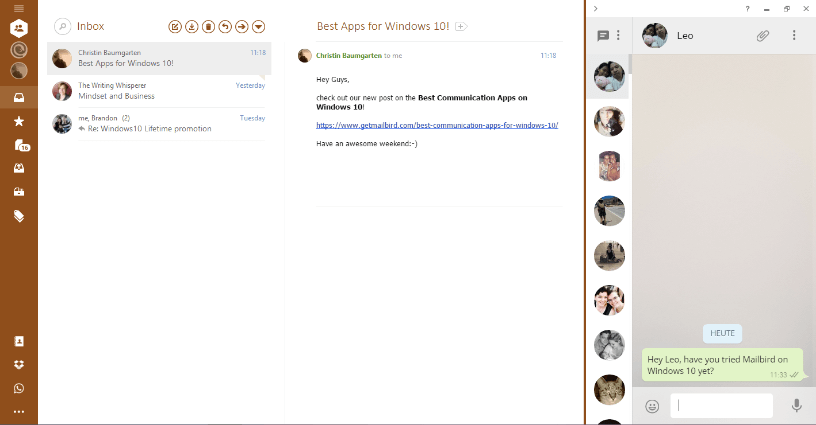Attach a file with the paperclip icon
Screen dimensions: 816x425
click(x=762, y=35)
